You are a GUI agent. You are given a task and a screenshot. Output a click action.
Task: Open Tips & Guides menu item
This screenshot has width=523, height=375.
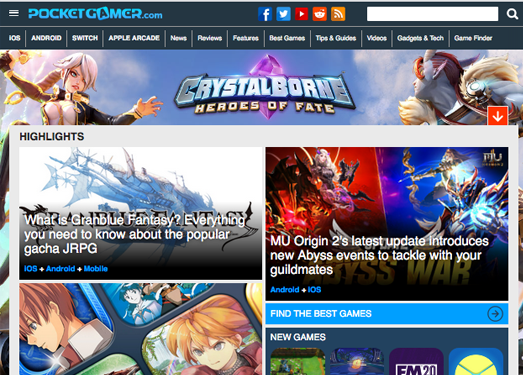336,38
